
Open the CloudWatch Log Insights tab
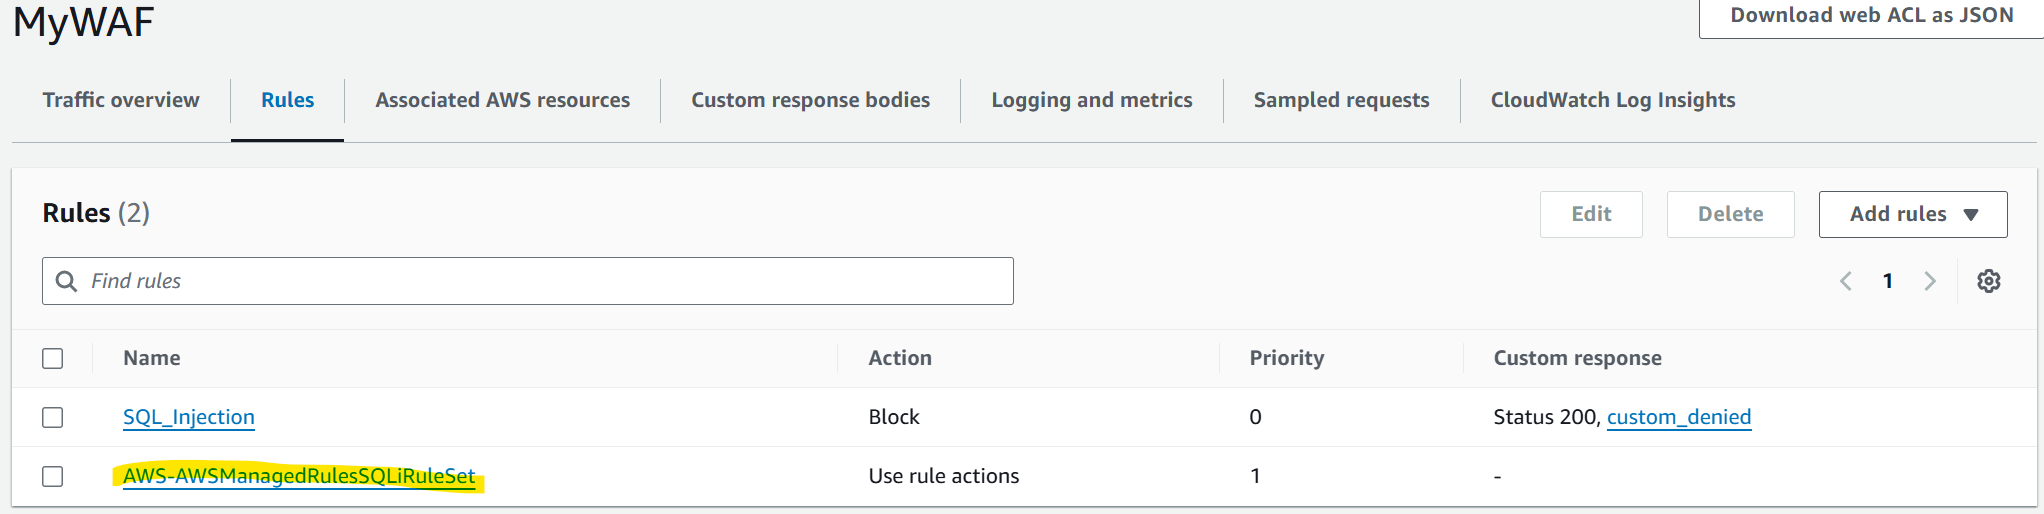[x=1612, y=100]
